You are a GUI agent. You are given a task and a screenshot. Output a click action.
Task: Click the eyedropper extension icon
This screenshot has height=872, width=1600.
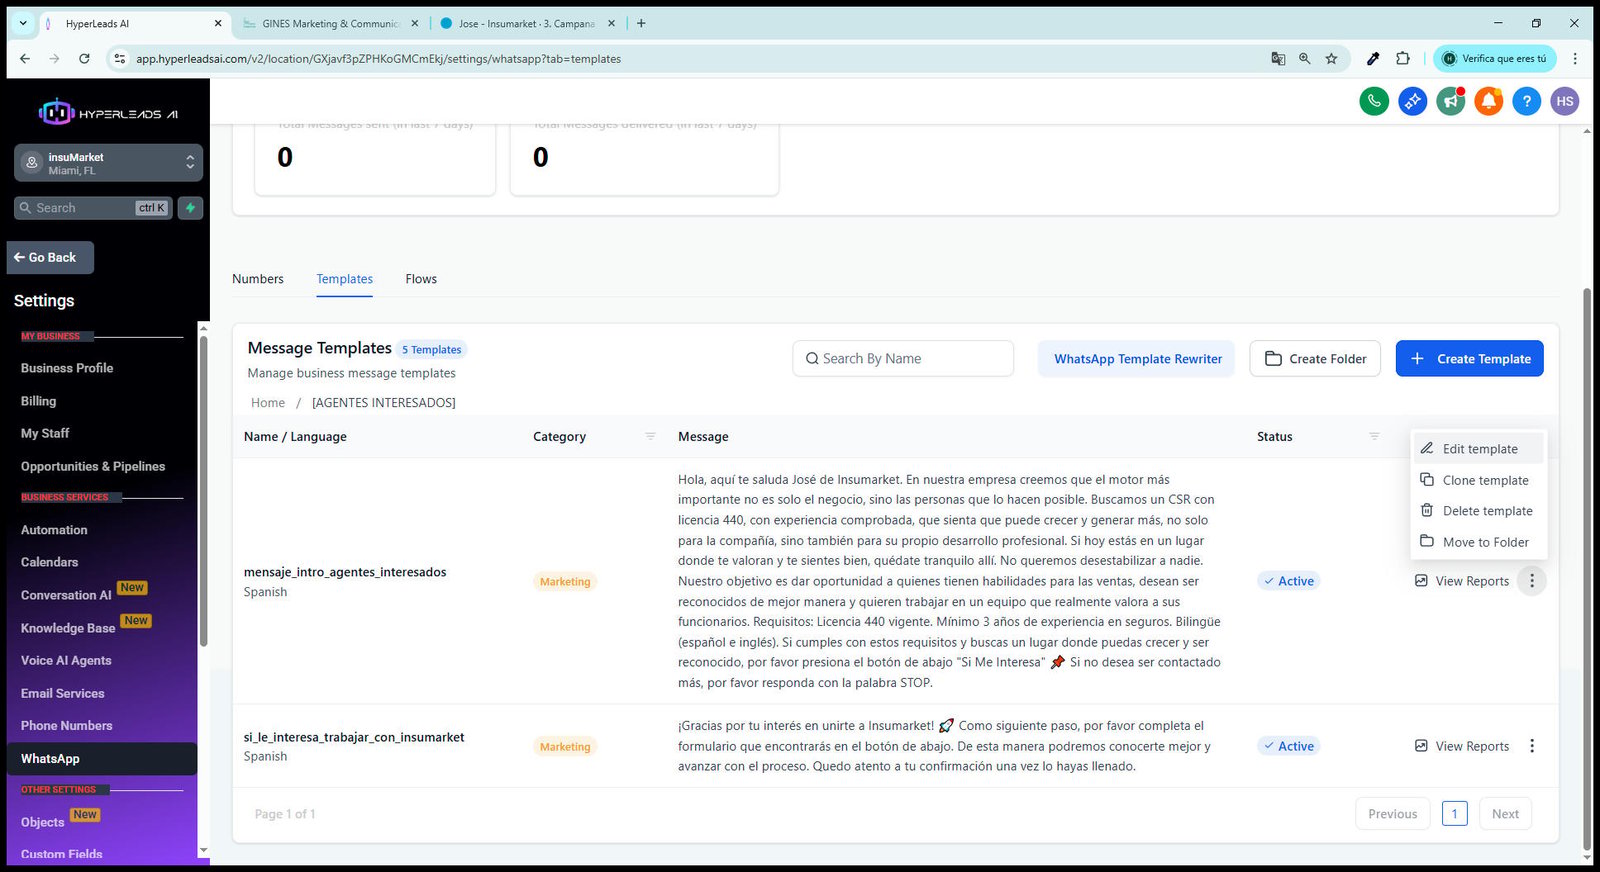pyautogui.click(x=1373, y=59)
